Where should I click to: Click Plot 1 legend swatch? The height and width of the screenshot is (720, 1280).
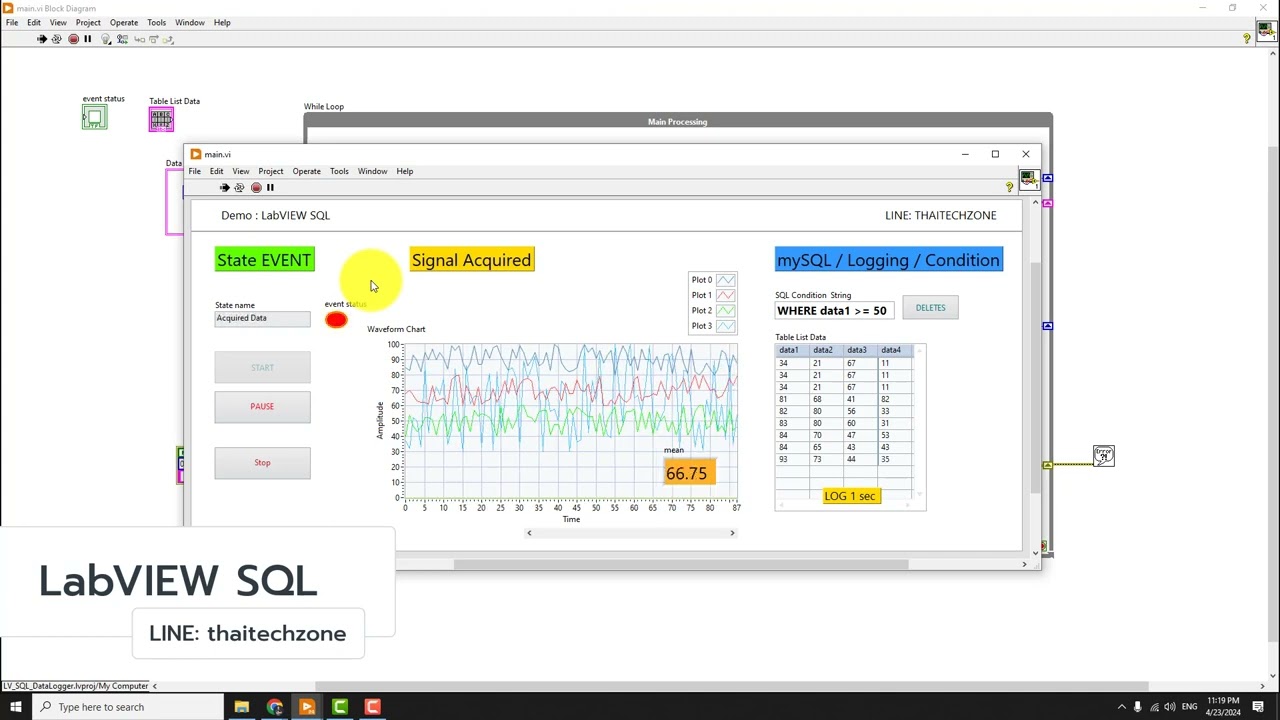(x=726, y=295)
